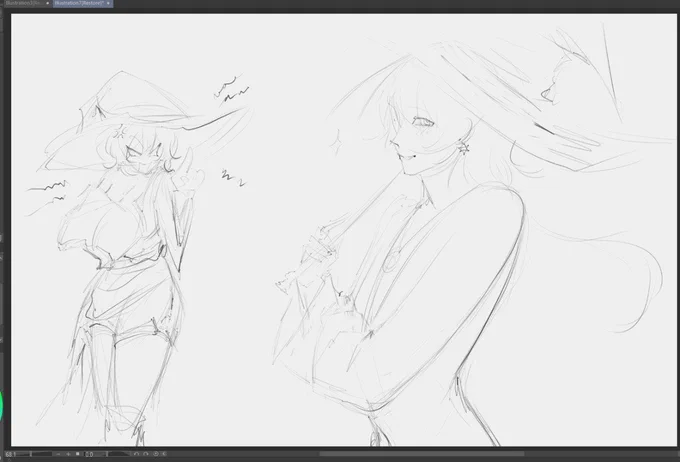Click the 0.0 rotation angle field
This screenshot has height=462, width=680.
tap(89, 454)
